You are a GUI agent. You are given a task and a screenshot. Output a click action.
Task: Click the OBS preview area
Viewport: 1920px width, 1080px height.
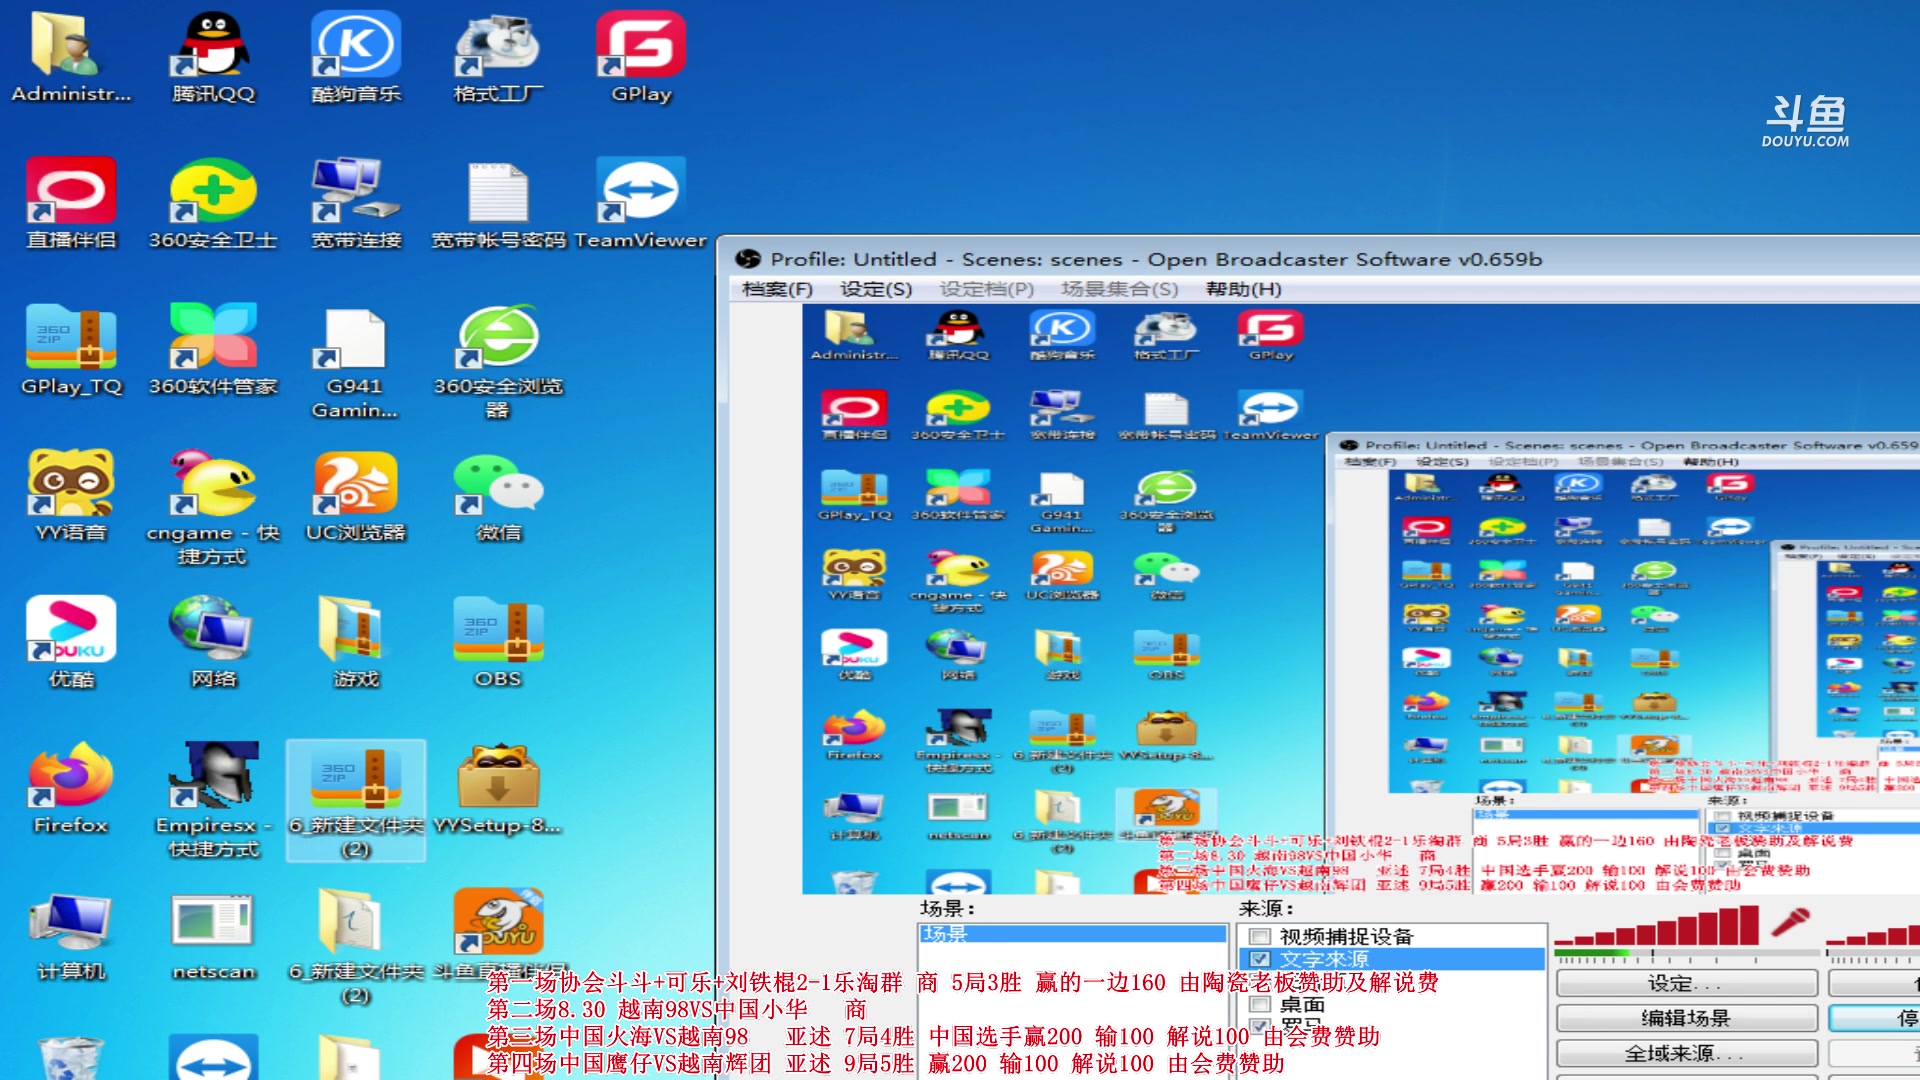pos(1360,598)
